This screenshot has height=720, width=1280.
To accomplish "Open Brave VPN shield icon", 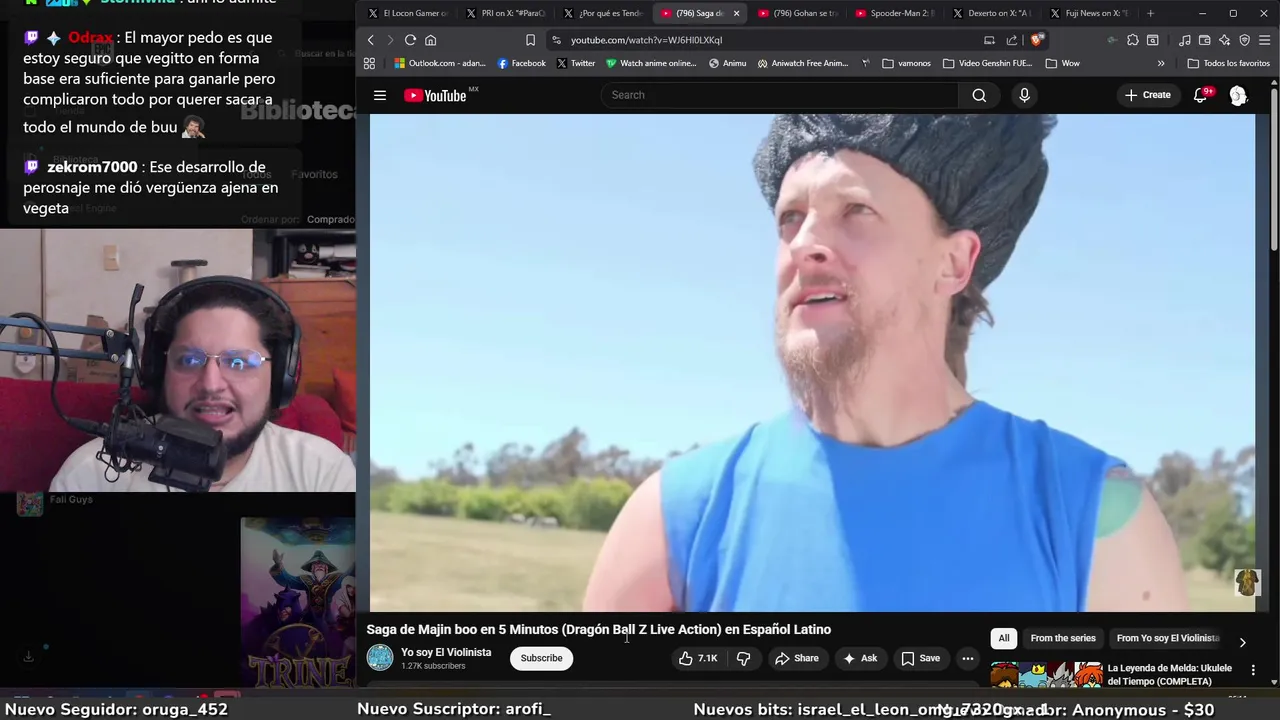I will 1244,40.
